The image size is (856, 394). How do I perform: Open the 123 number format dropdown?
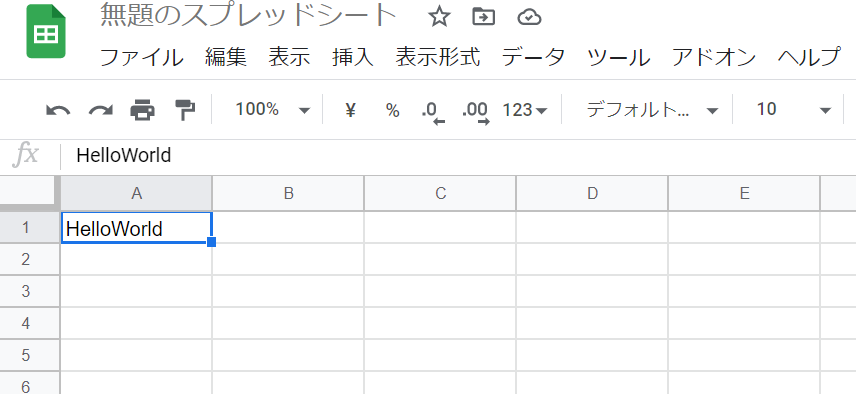(525, 110)
